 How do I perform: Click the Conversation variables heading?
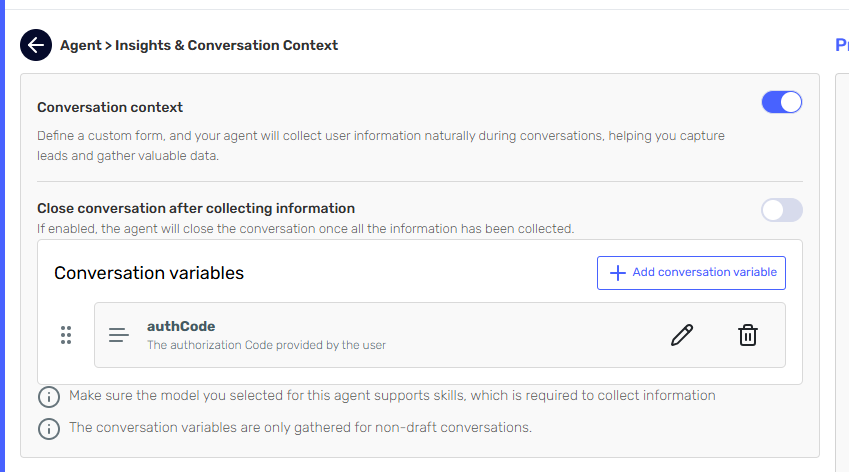pos(149,273)
